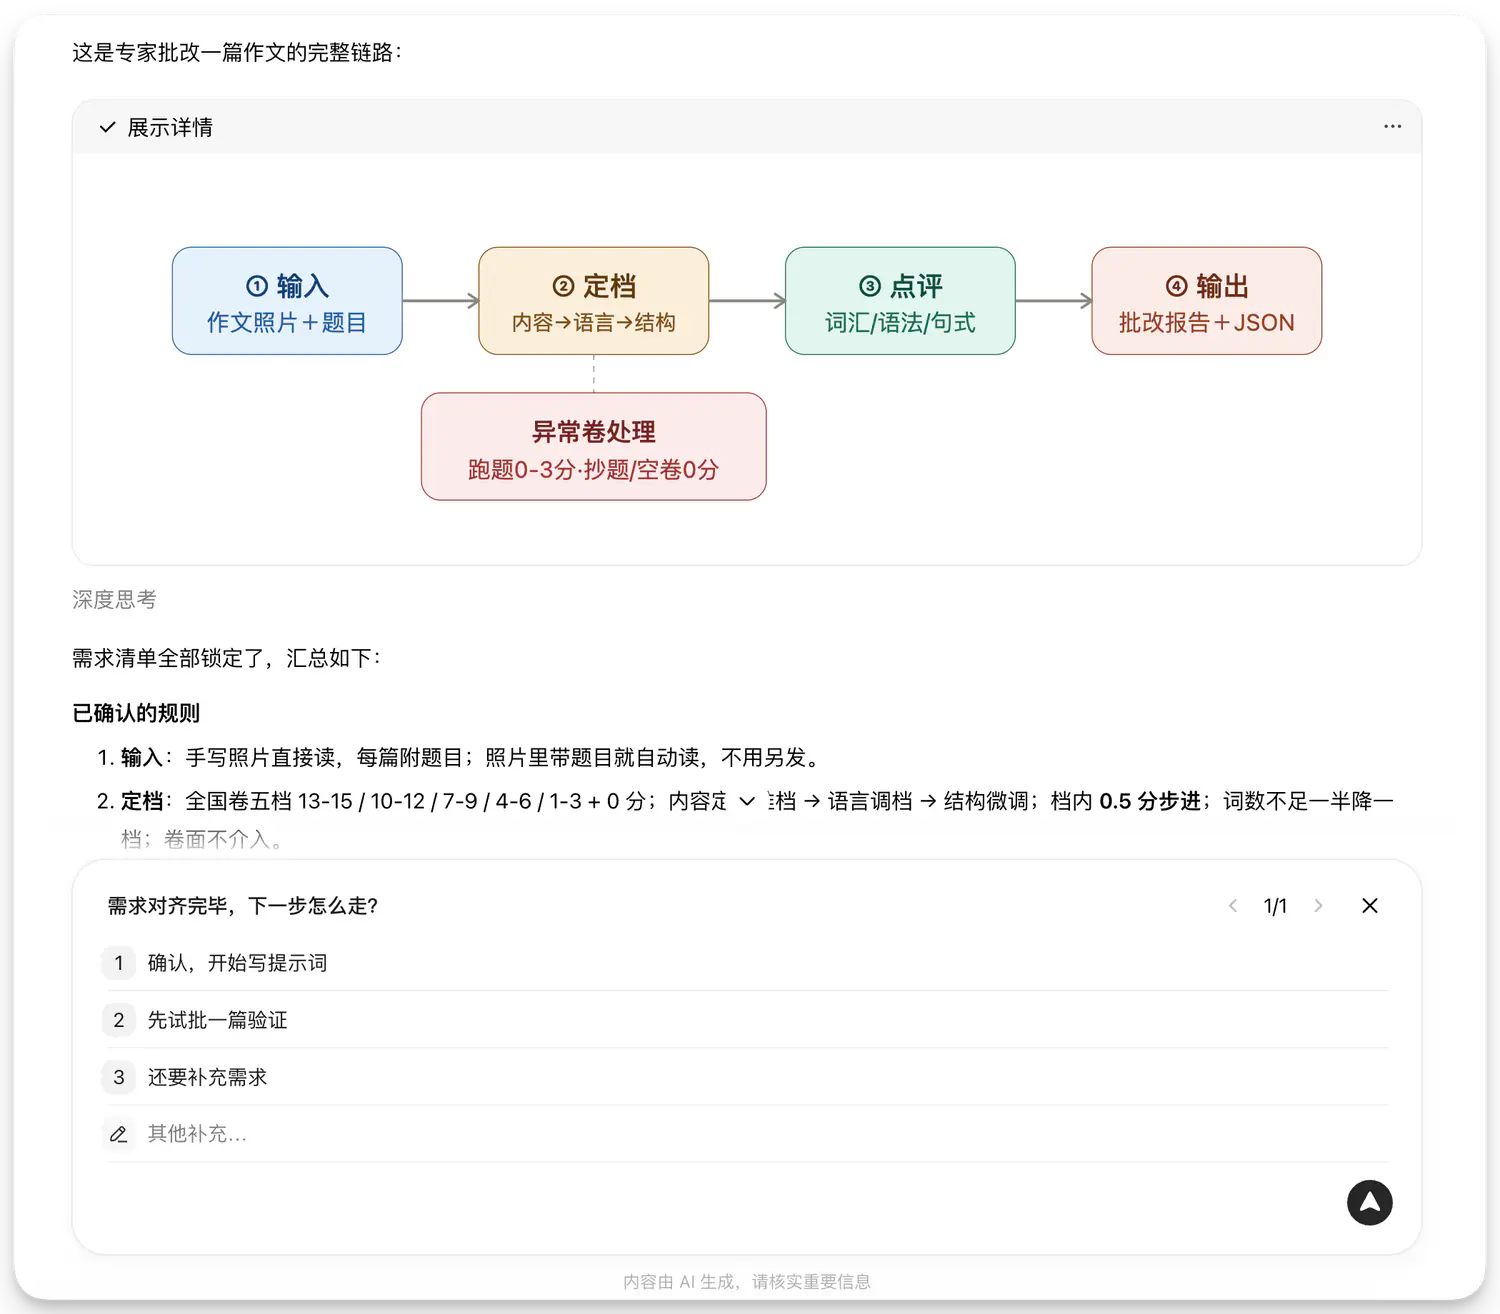Click the ① 输入 flowchart node
This screenshot has height=1314, width=1500.
coord(287,301)
